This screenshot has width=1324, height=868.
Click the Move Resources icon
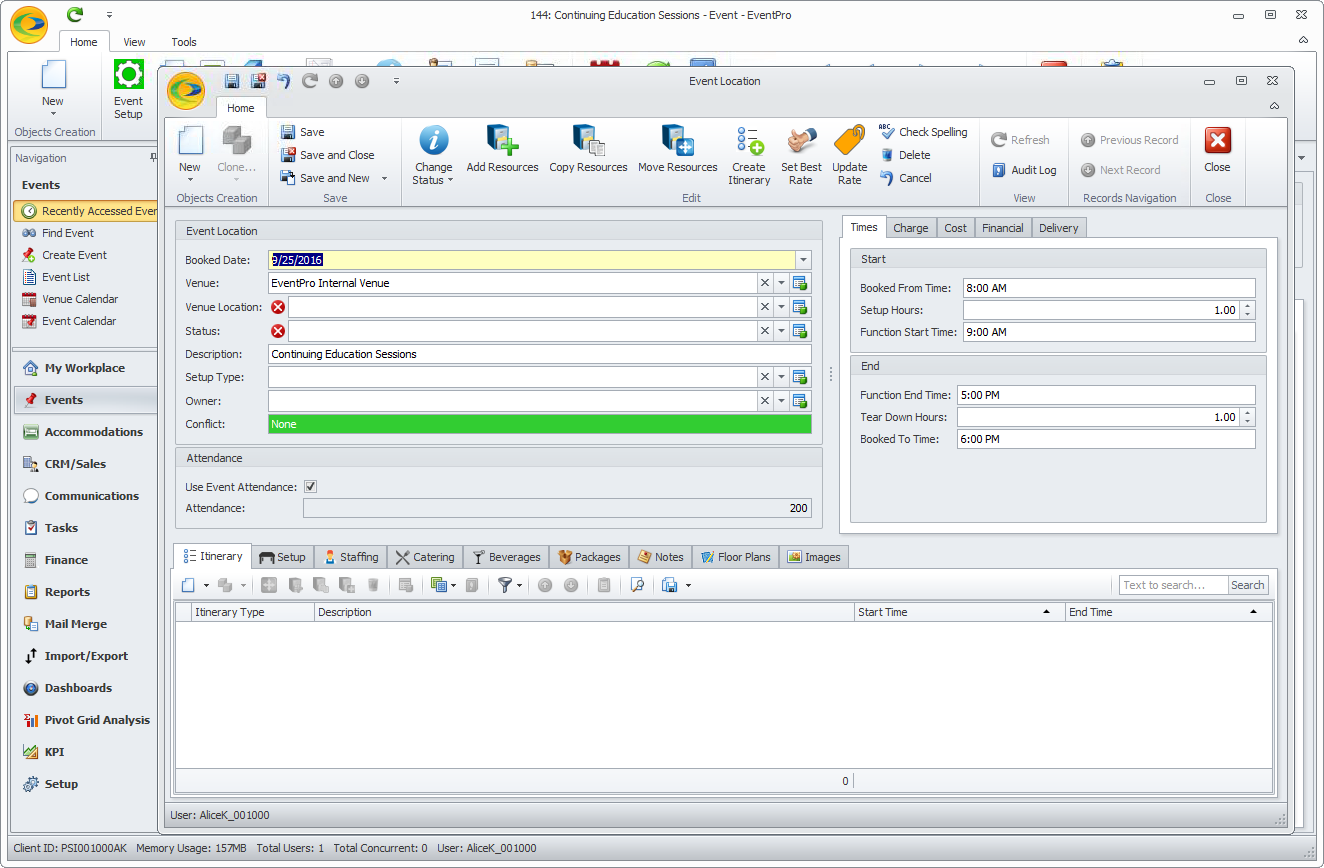[678, 140]
